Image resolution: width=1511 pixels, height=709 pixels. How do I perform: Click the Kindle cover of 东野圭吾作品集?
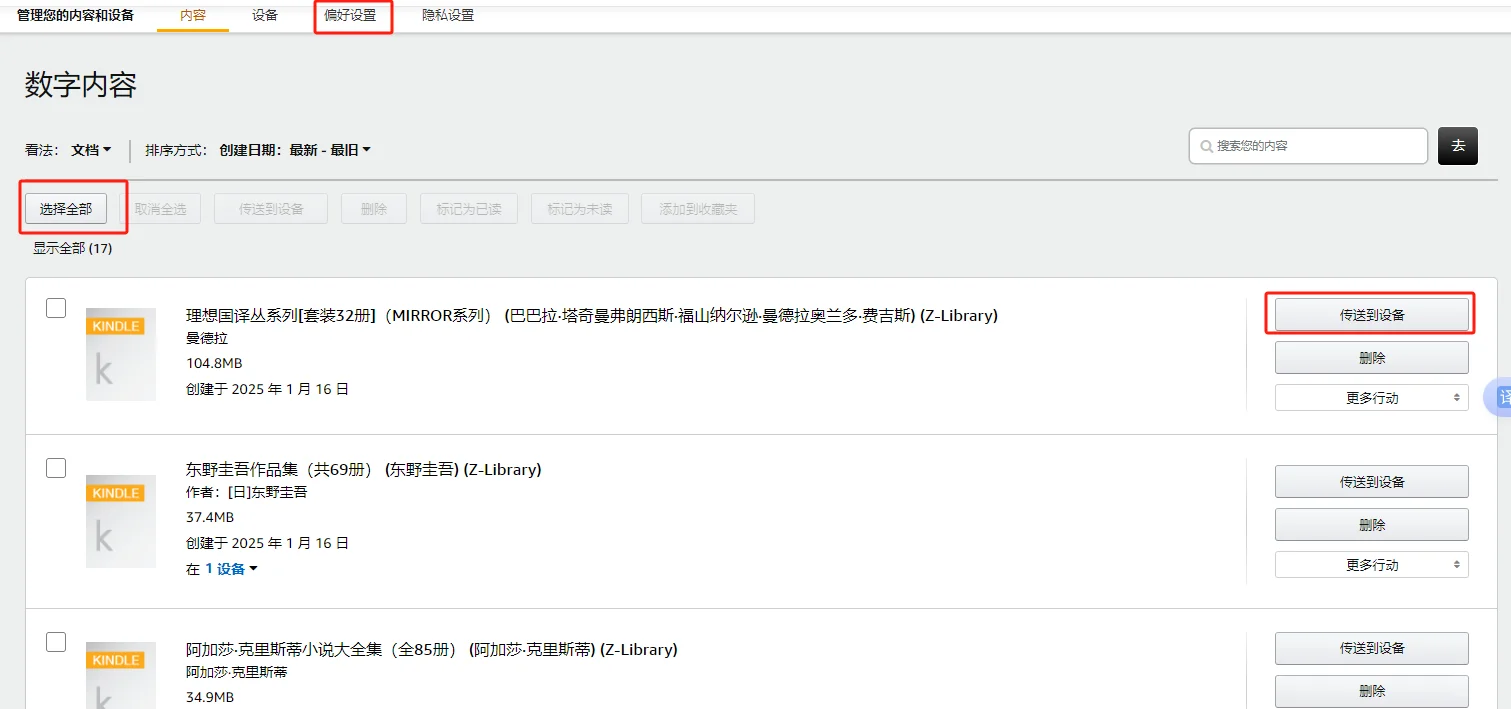click(x=121, y=521)
